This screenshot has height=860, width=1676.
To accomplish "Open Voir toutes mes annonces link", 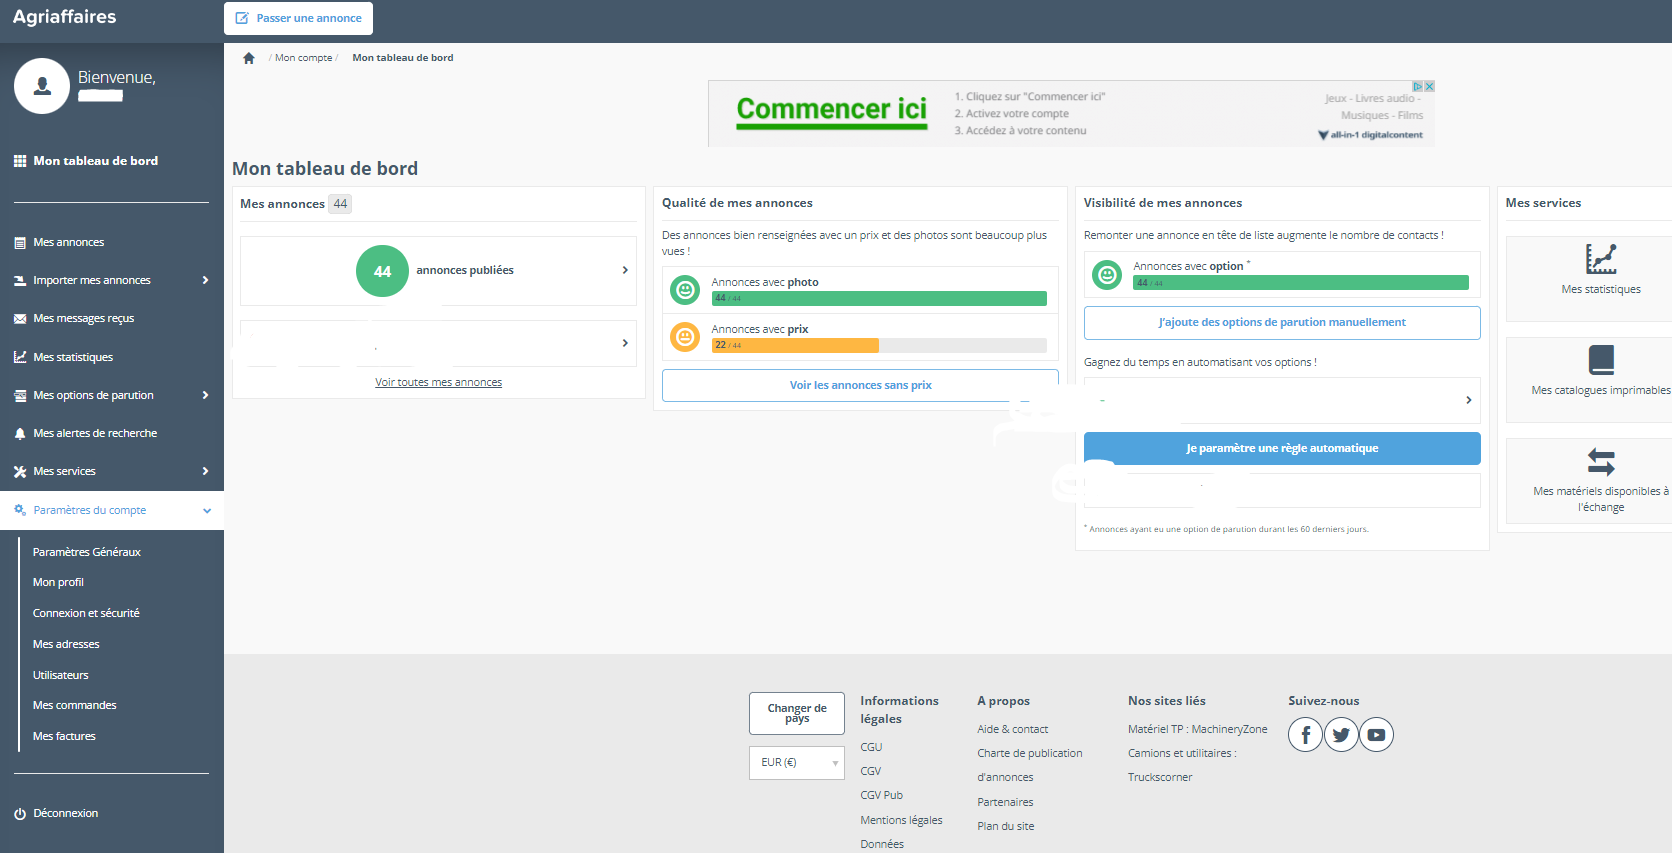I will point(438,383).
